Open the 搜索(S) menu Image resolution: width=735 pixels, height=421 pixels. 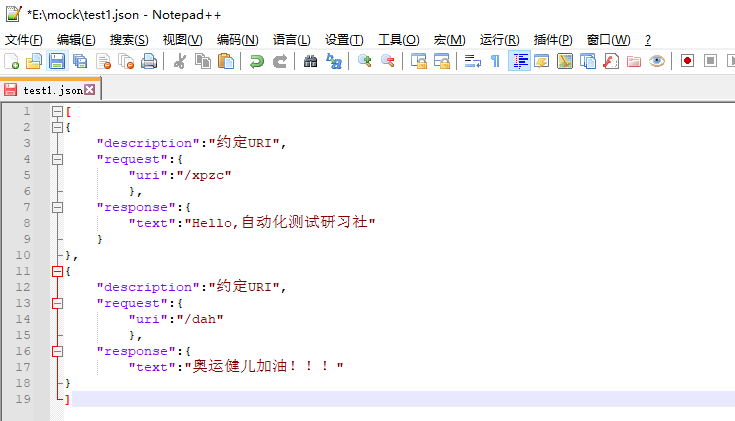click(x=129, y=40)
